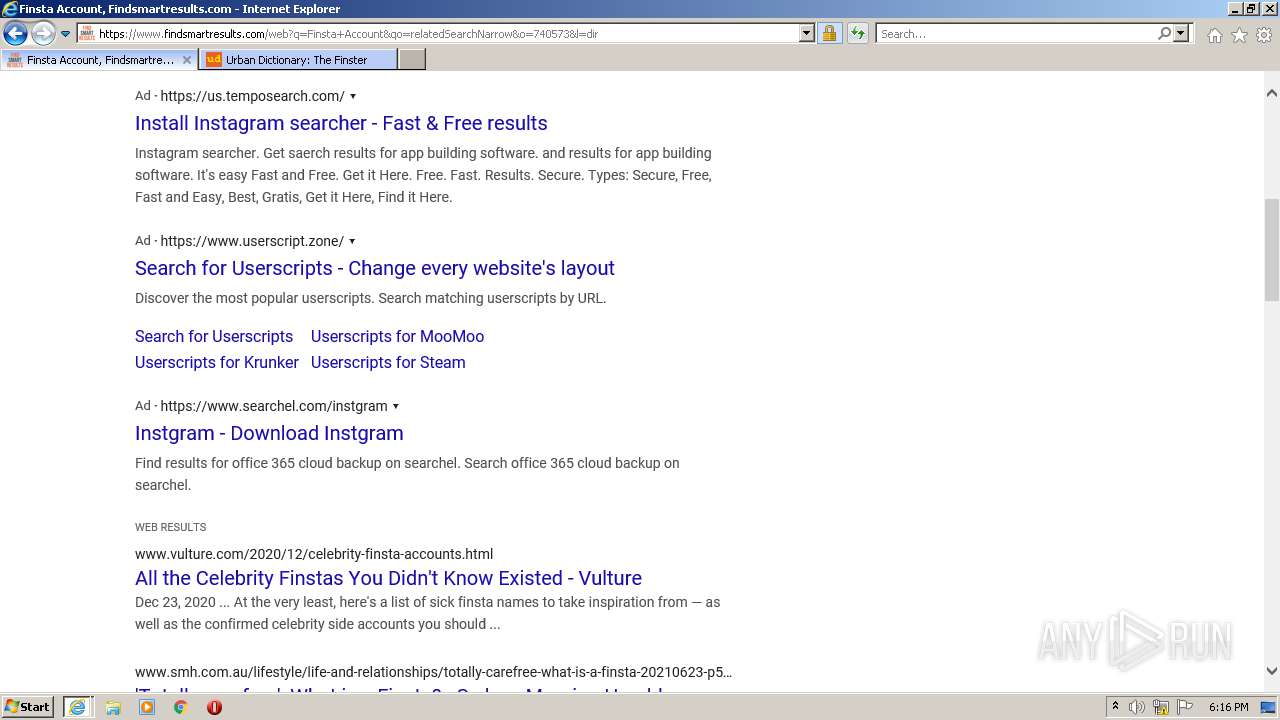Open the Action Center flag icon
Screen dimensions: 1280x720
pos(1185,707)
